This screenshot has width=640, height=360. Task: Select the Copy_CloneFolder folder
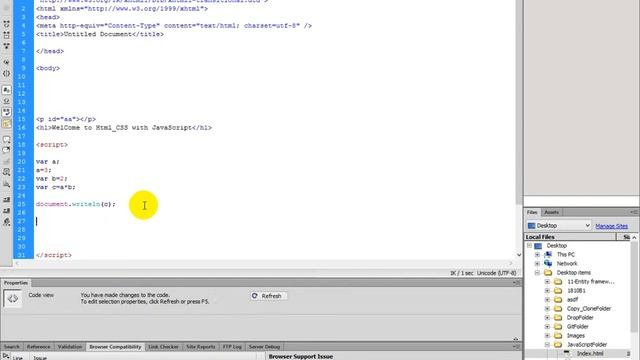[x=589, y=309]
